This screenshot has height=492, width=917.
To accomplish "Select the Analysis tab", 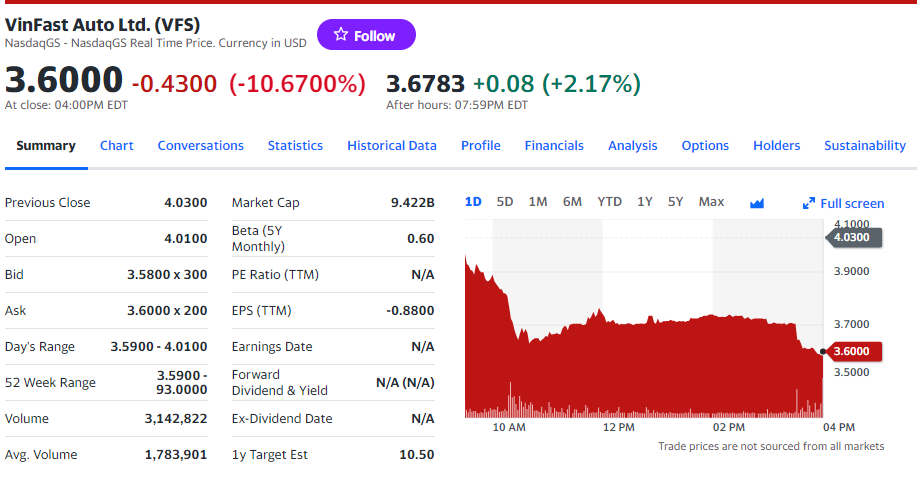I will point(633,145).
